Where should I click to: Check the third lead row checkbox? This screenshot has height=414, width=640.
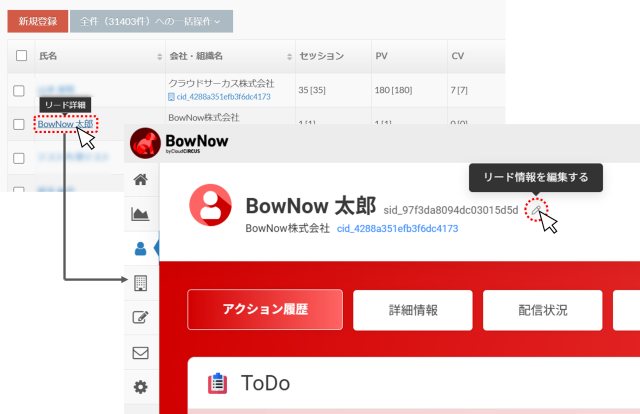point(19,158)
